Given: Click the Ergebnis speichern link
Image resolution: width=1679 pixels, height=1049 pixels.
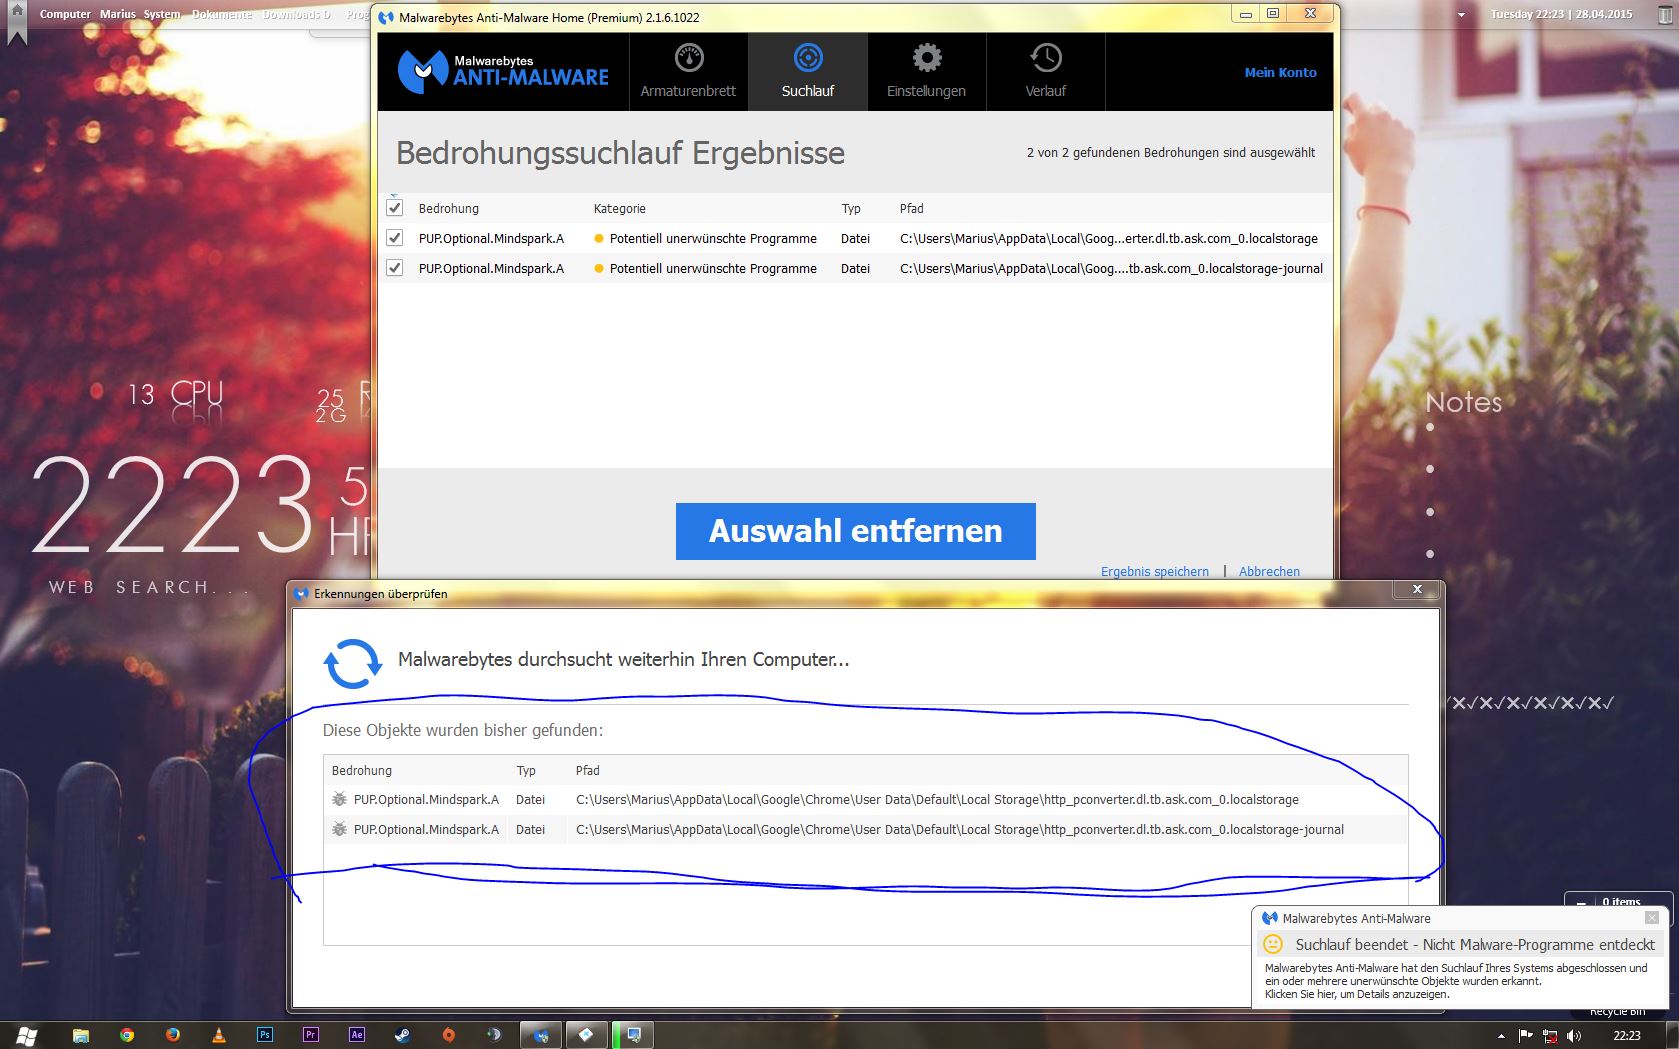Looking at the screenshot, I should (x=1154, y=572).
